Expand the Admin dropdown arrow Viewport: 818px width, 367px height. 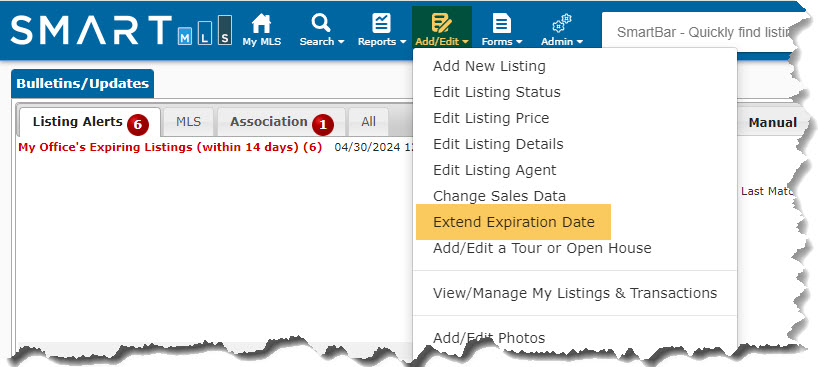[x=580, y=42]
